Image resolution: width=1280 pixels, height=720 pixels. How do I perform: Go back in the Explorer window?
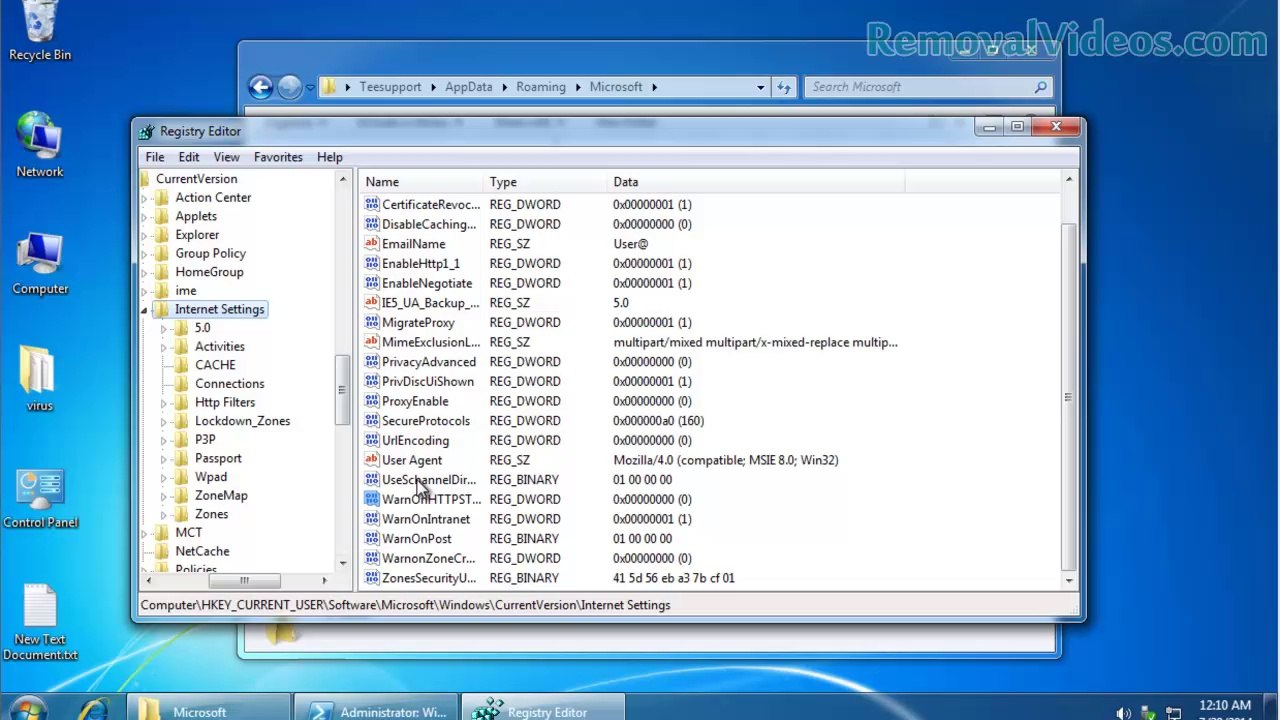pos(261,87)
